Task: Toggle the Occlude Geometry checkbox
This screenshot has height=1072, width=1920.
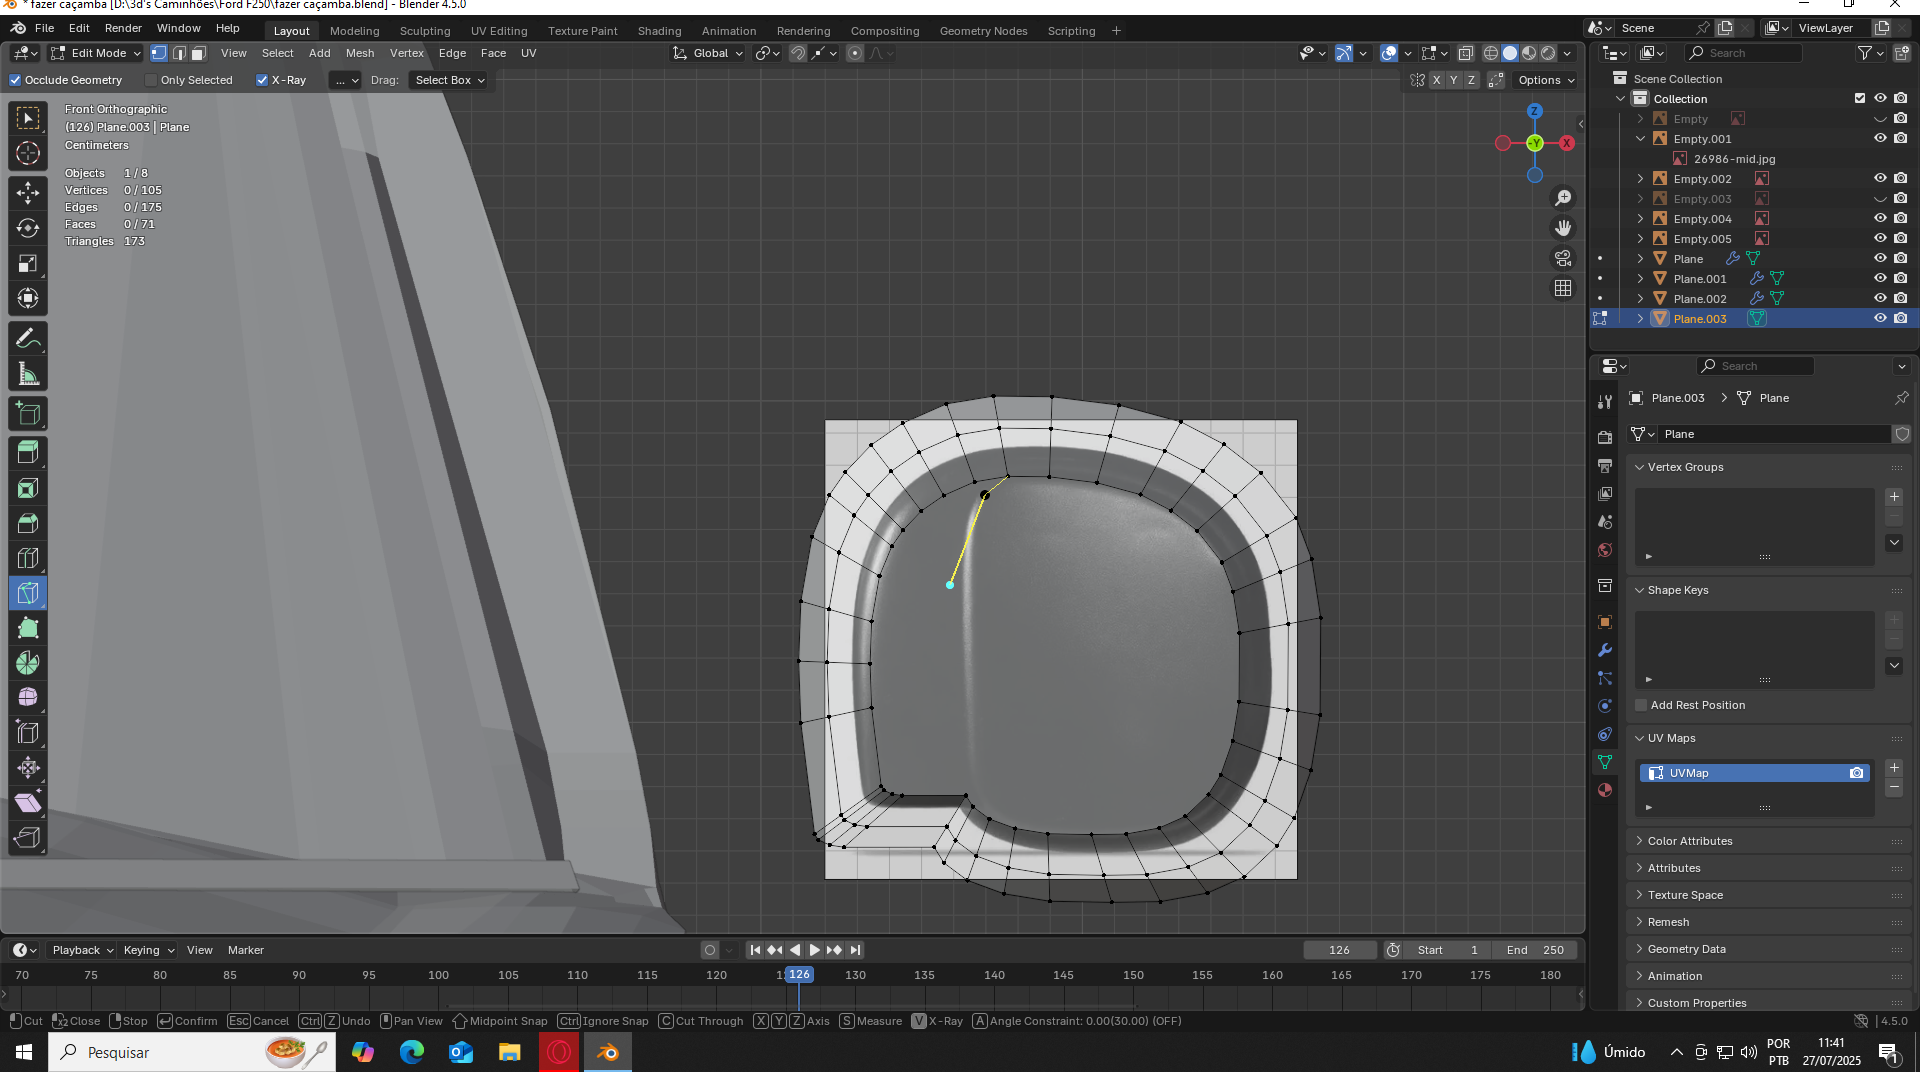Action: tap(15, 80)
